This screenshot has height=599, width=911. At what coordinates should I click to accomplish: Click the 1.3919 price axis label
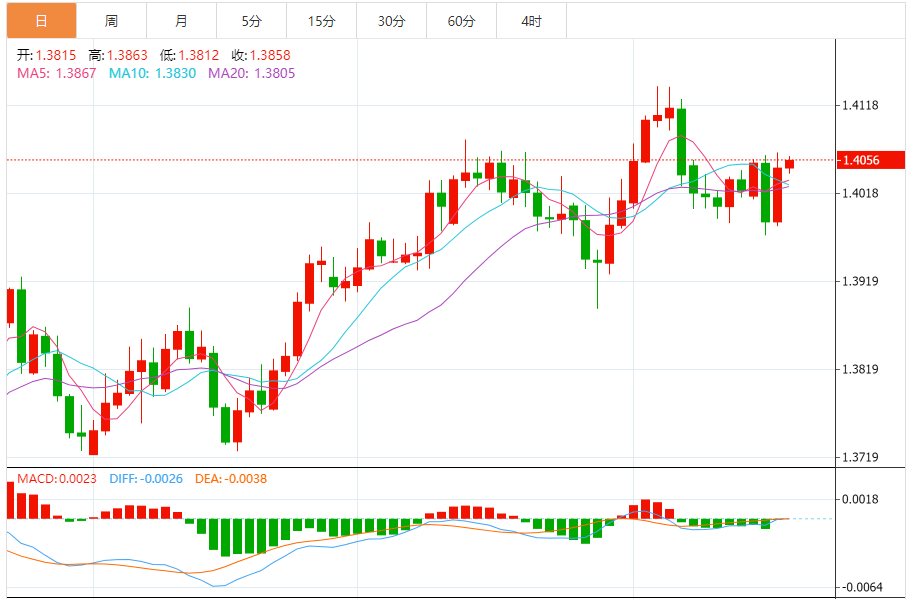tap(860, 281)
